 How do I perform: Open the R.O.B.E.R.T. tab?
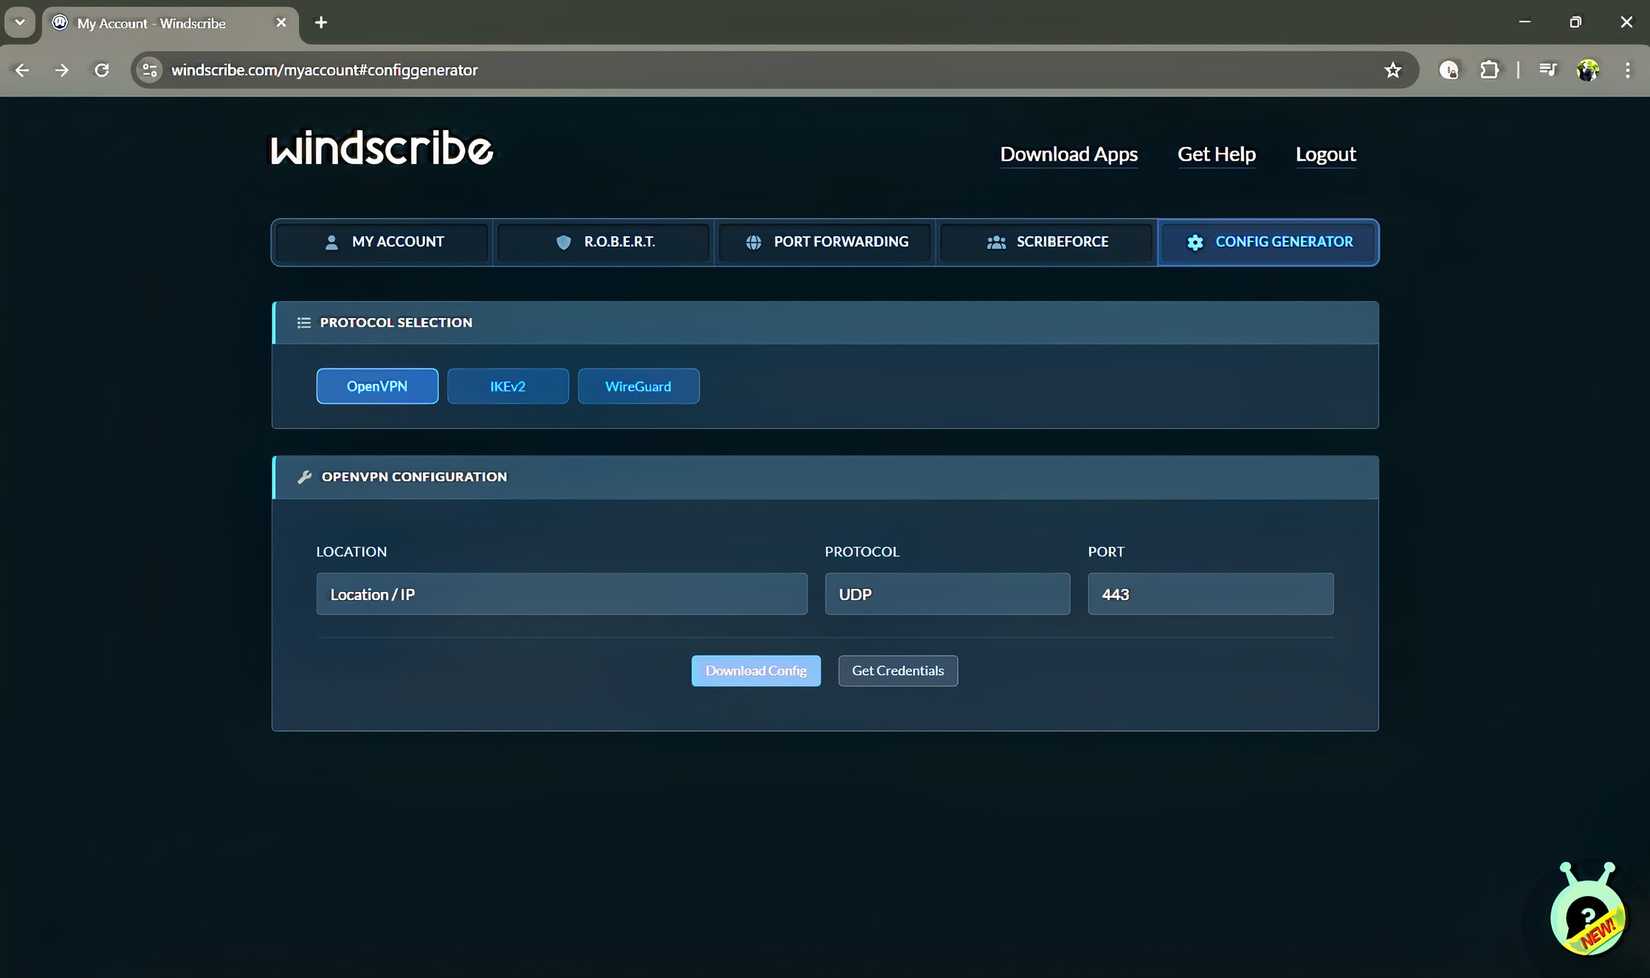[x=604, y=242]
